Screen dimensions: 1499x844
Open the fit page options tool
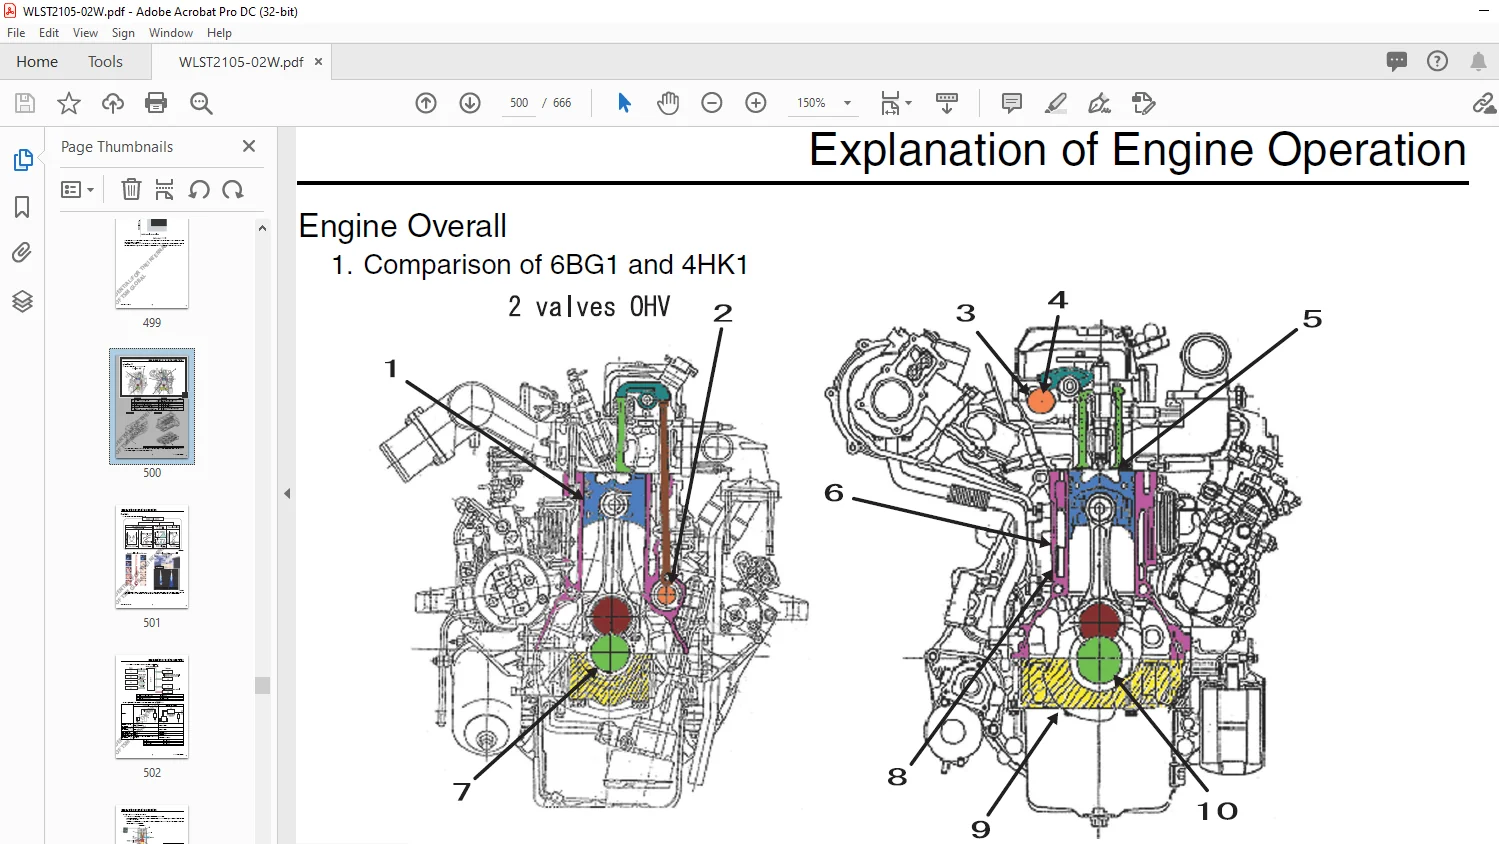click(x=890, y=103)
